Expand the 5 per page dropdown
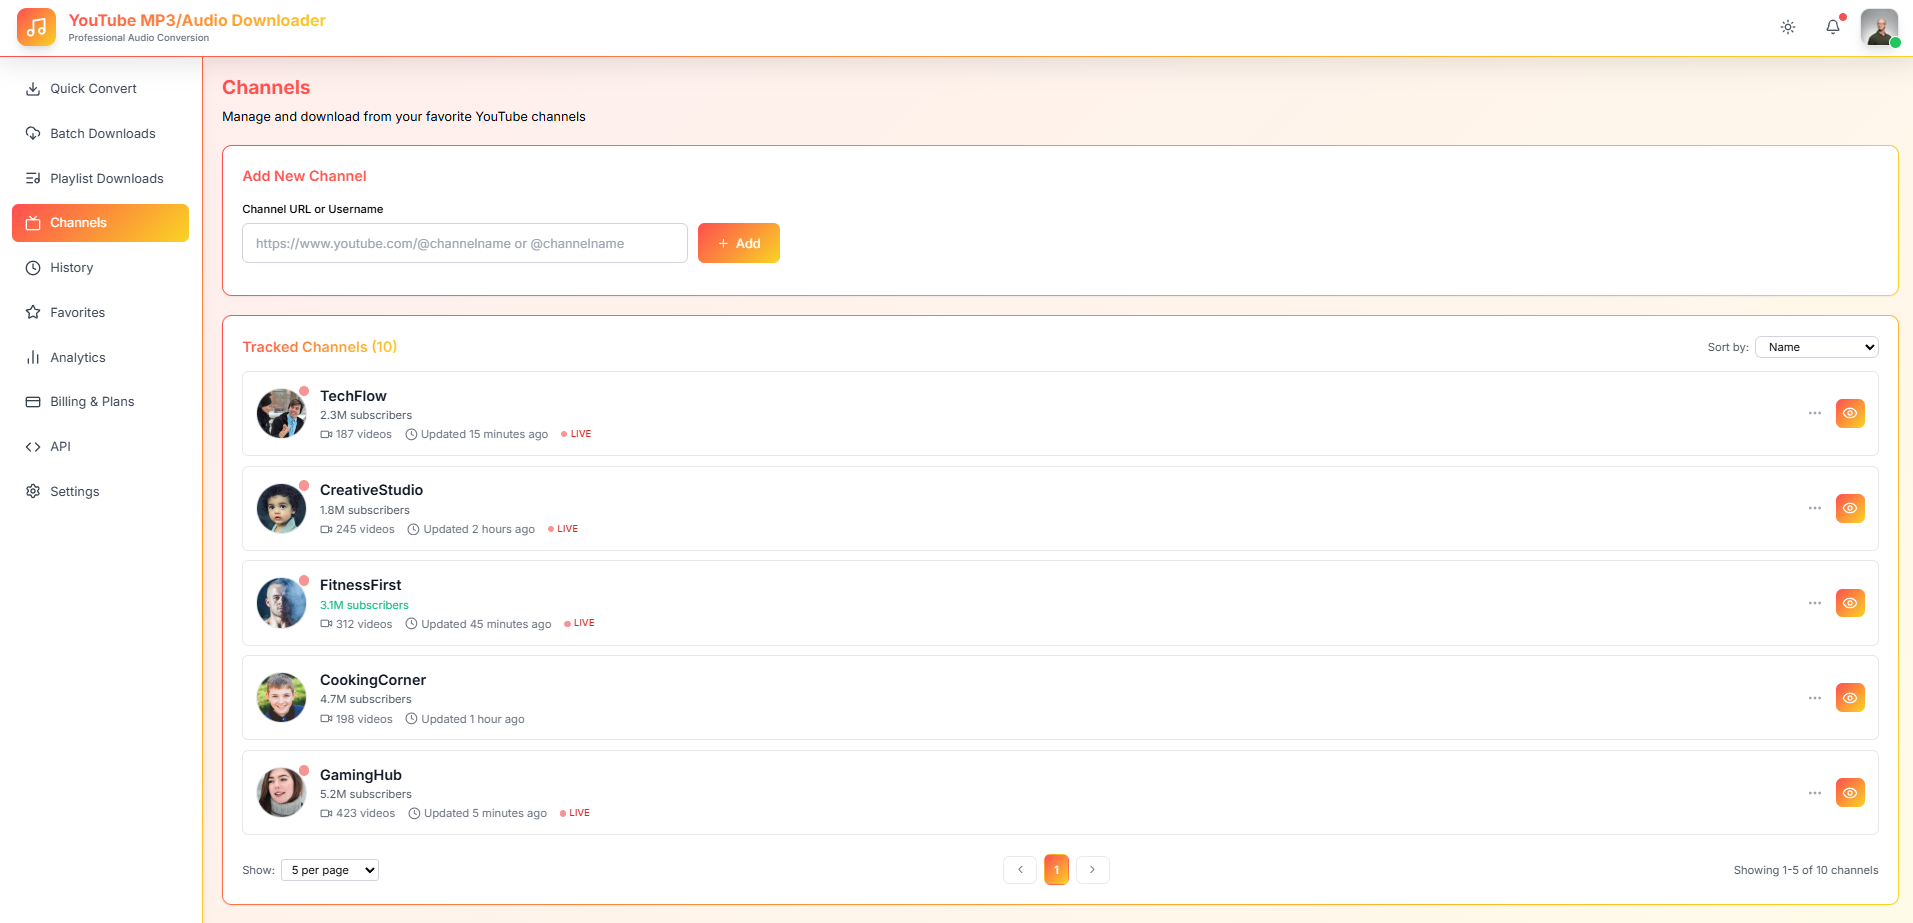This screenshot has width=1913, height=923. 330,870
